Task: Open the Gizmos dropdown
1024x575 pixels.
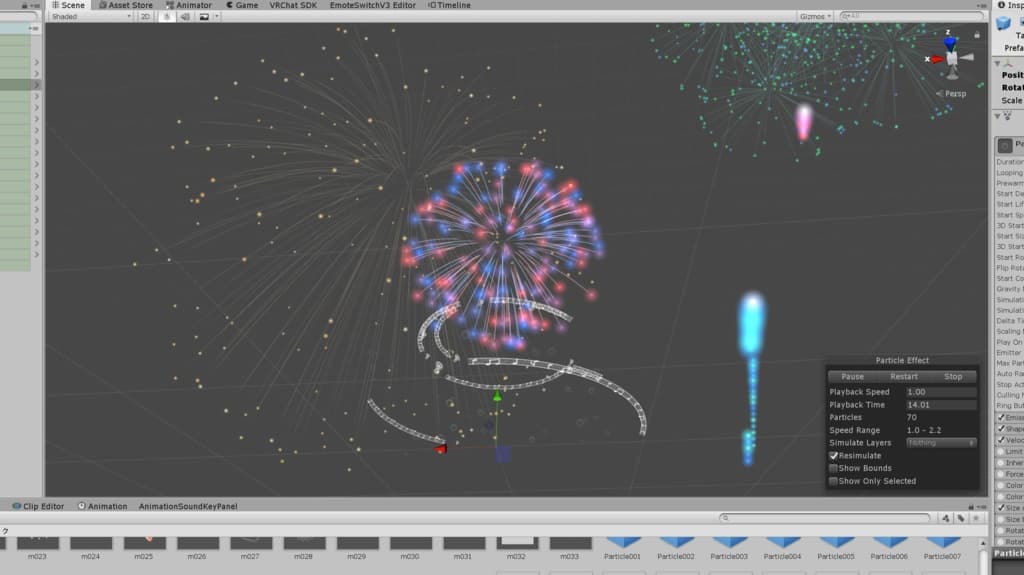Action: tap(814, 16)
